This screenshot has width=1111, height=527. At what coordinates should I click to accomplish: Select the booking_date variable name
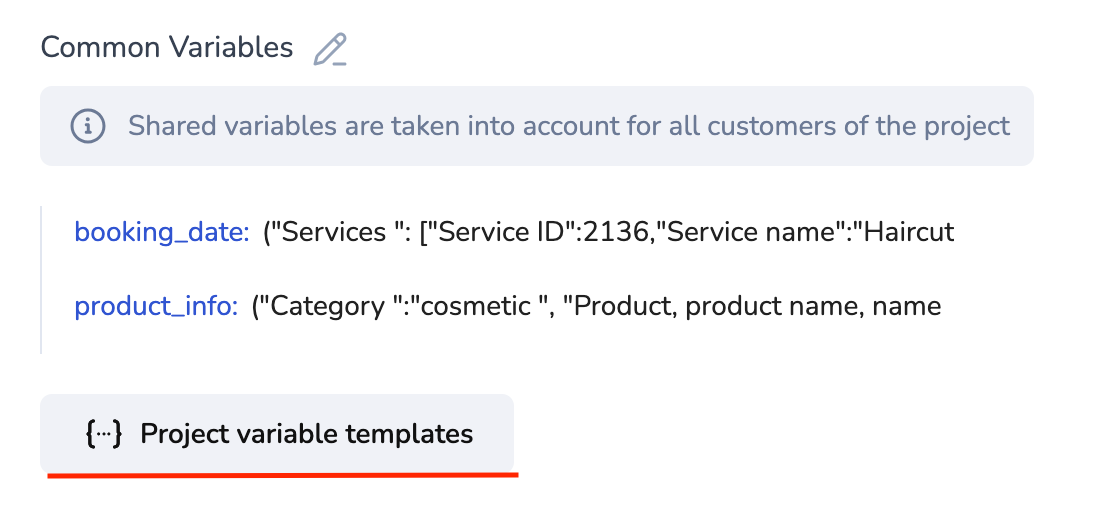162,233
